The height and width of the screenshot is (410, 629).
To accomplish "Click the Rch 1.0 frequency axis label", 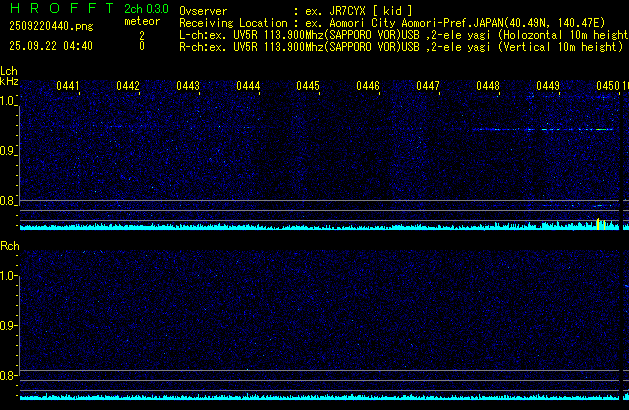I will click(9, 275).
